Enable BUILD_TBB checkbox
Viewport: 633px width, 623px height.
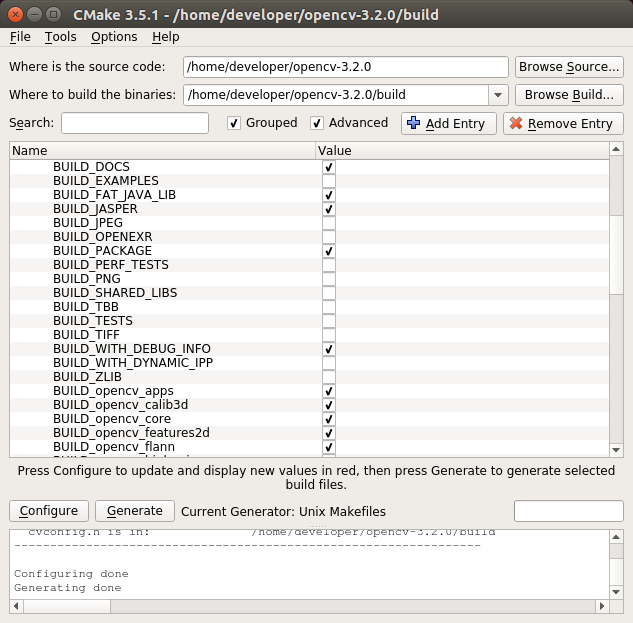point(329,307)
